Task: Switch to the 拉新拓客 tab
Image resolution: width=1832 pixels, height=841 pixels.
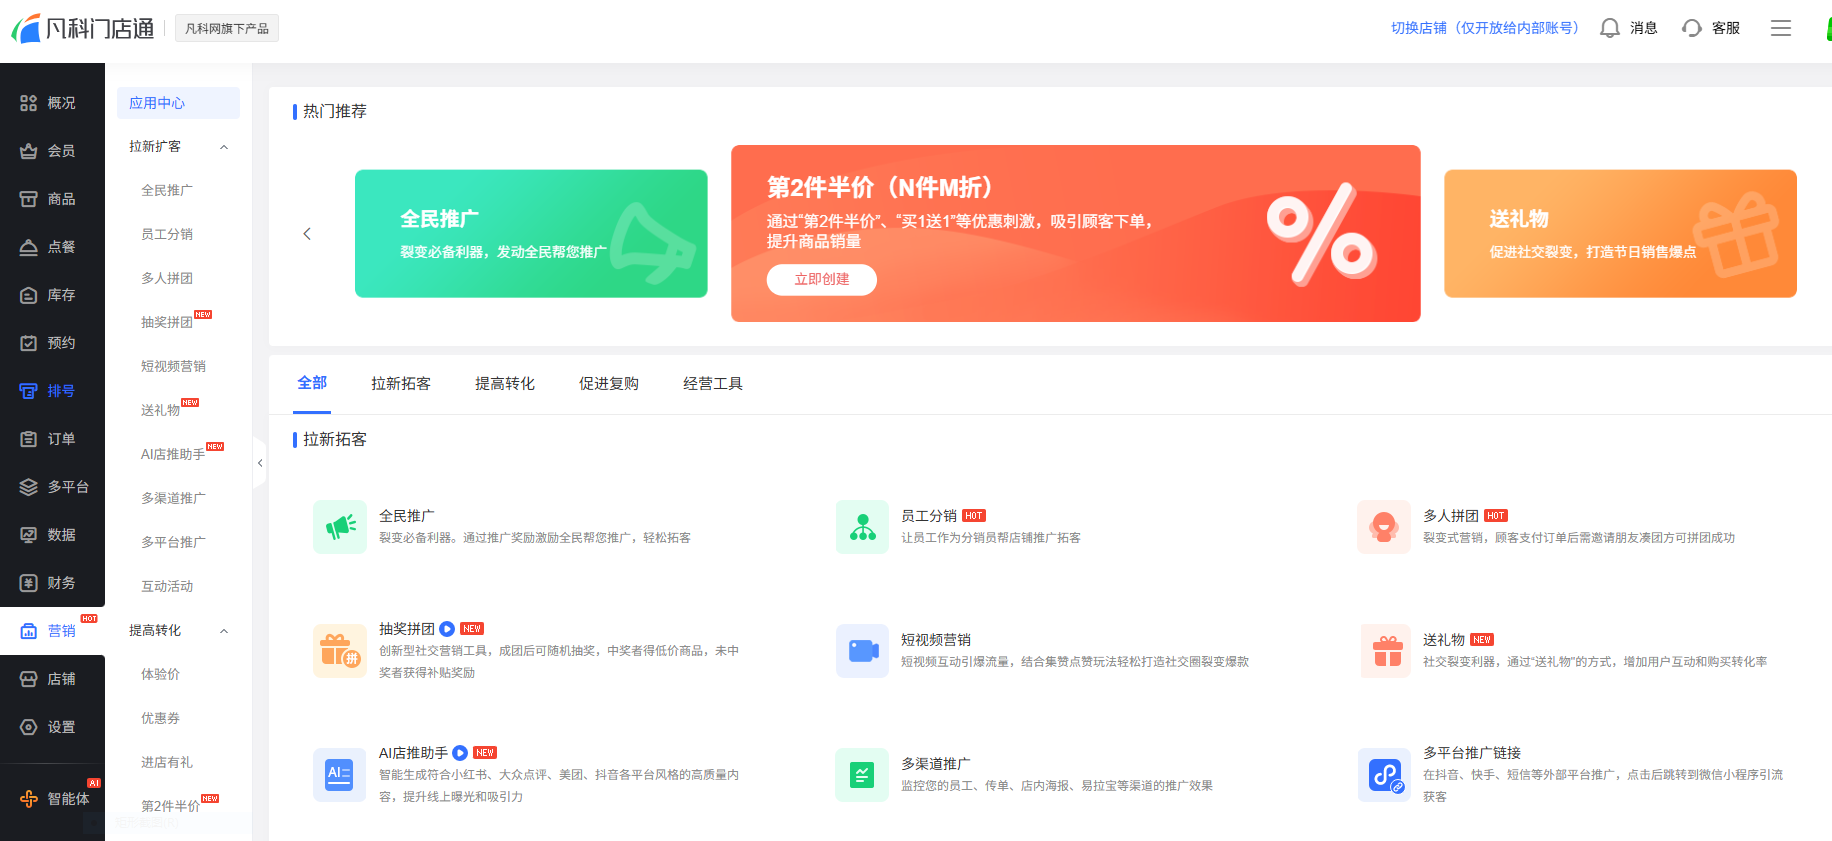Action: click(x=401, y=384)
